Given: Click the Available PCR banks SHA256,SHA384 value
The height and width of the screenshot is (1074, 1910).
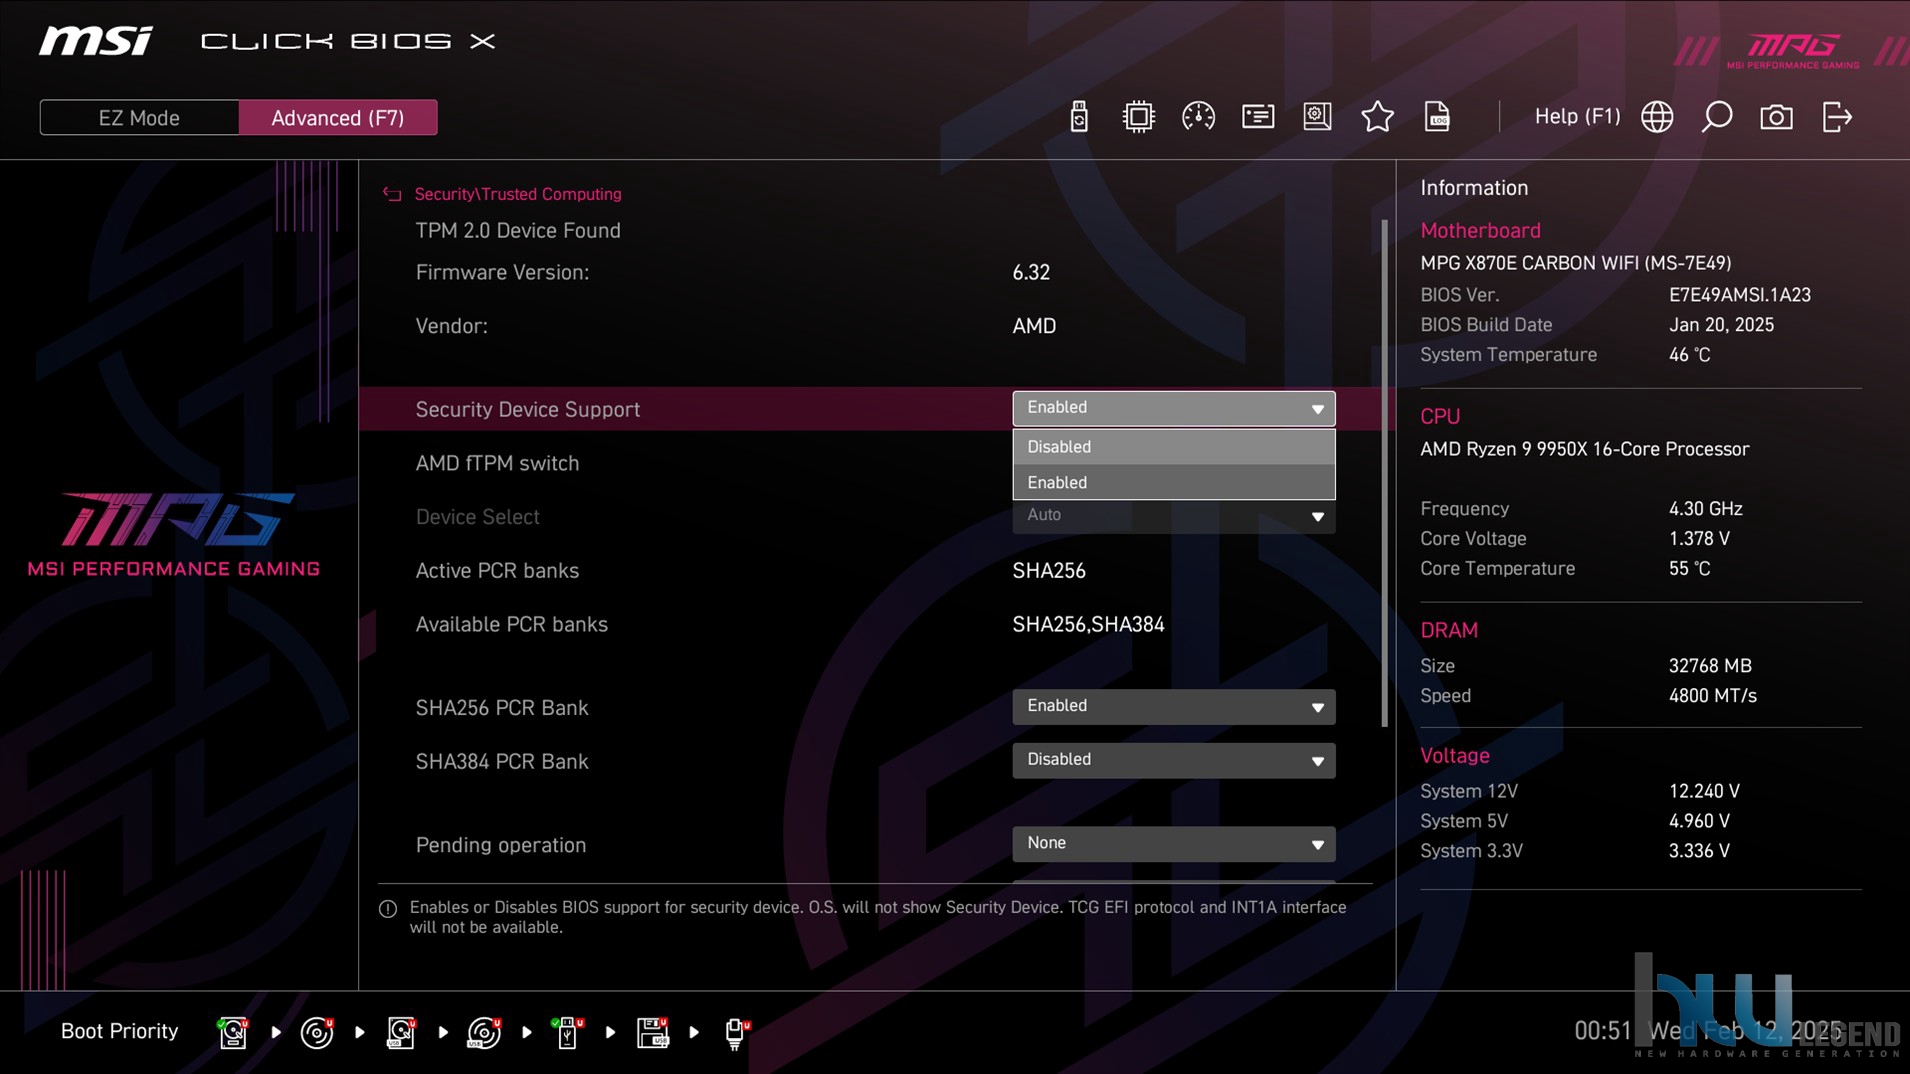Looking at the screenshot, I should tap(1088, 625).
